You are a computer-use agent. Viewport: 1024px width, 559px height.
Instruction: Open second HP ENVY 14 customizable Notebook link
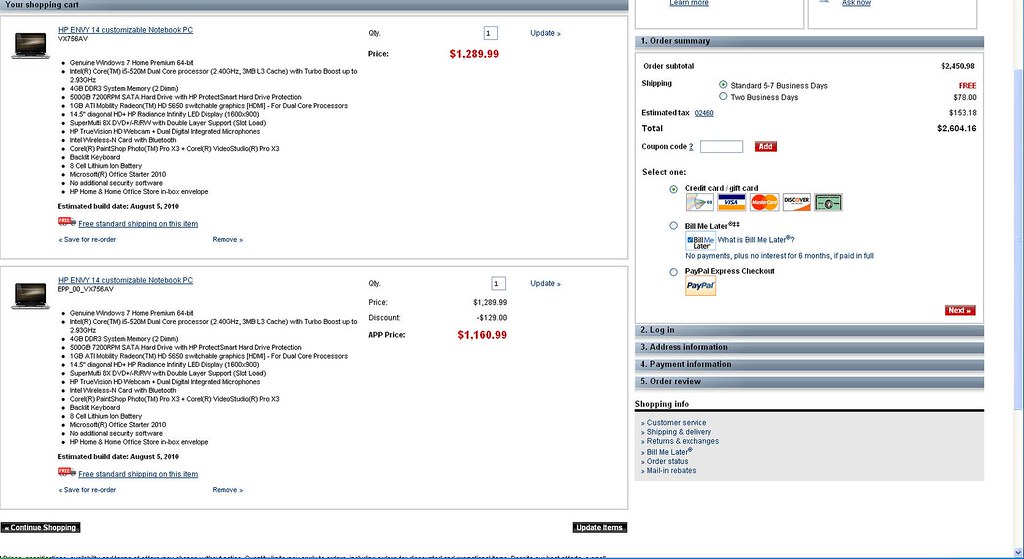tap(125, 280)
